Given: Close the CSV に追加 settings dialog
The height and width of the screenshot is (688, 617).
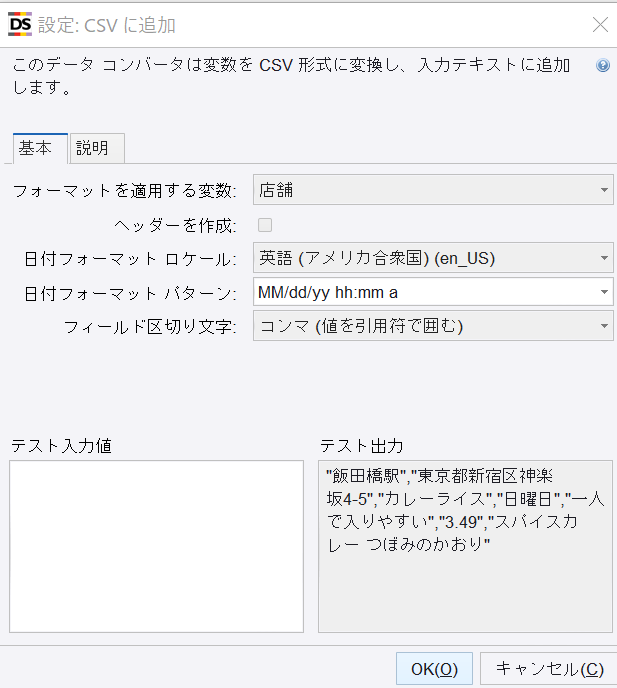Looking at the screenshot, I should (x=600, y=25).
